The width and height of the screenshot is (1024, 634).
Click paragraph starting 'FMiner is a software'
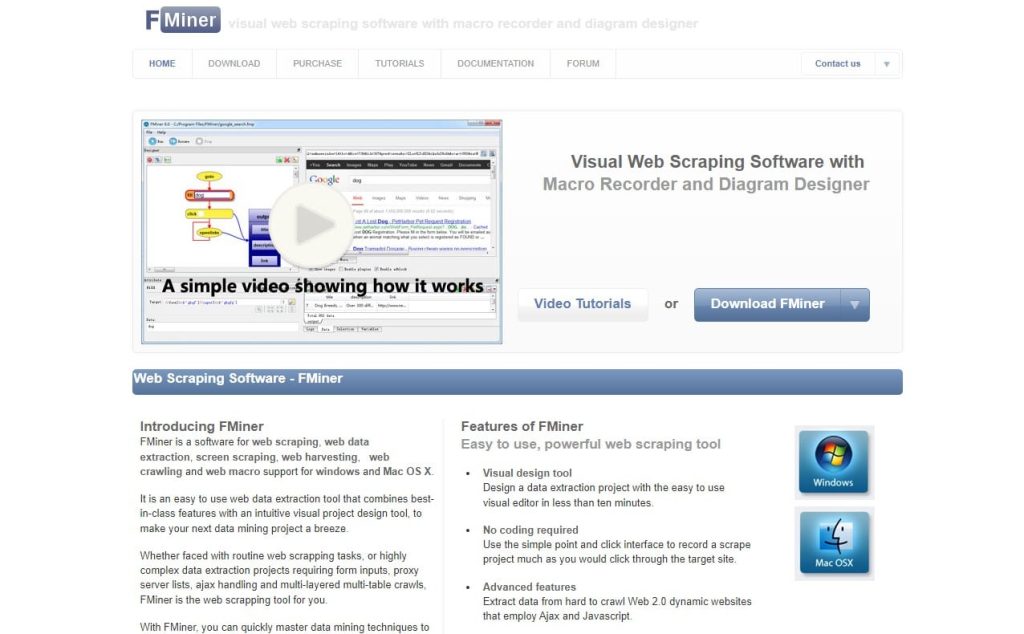click(287, 456)
